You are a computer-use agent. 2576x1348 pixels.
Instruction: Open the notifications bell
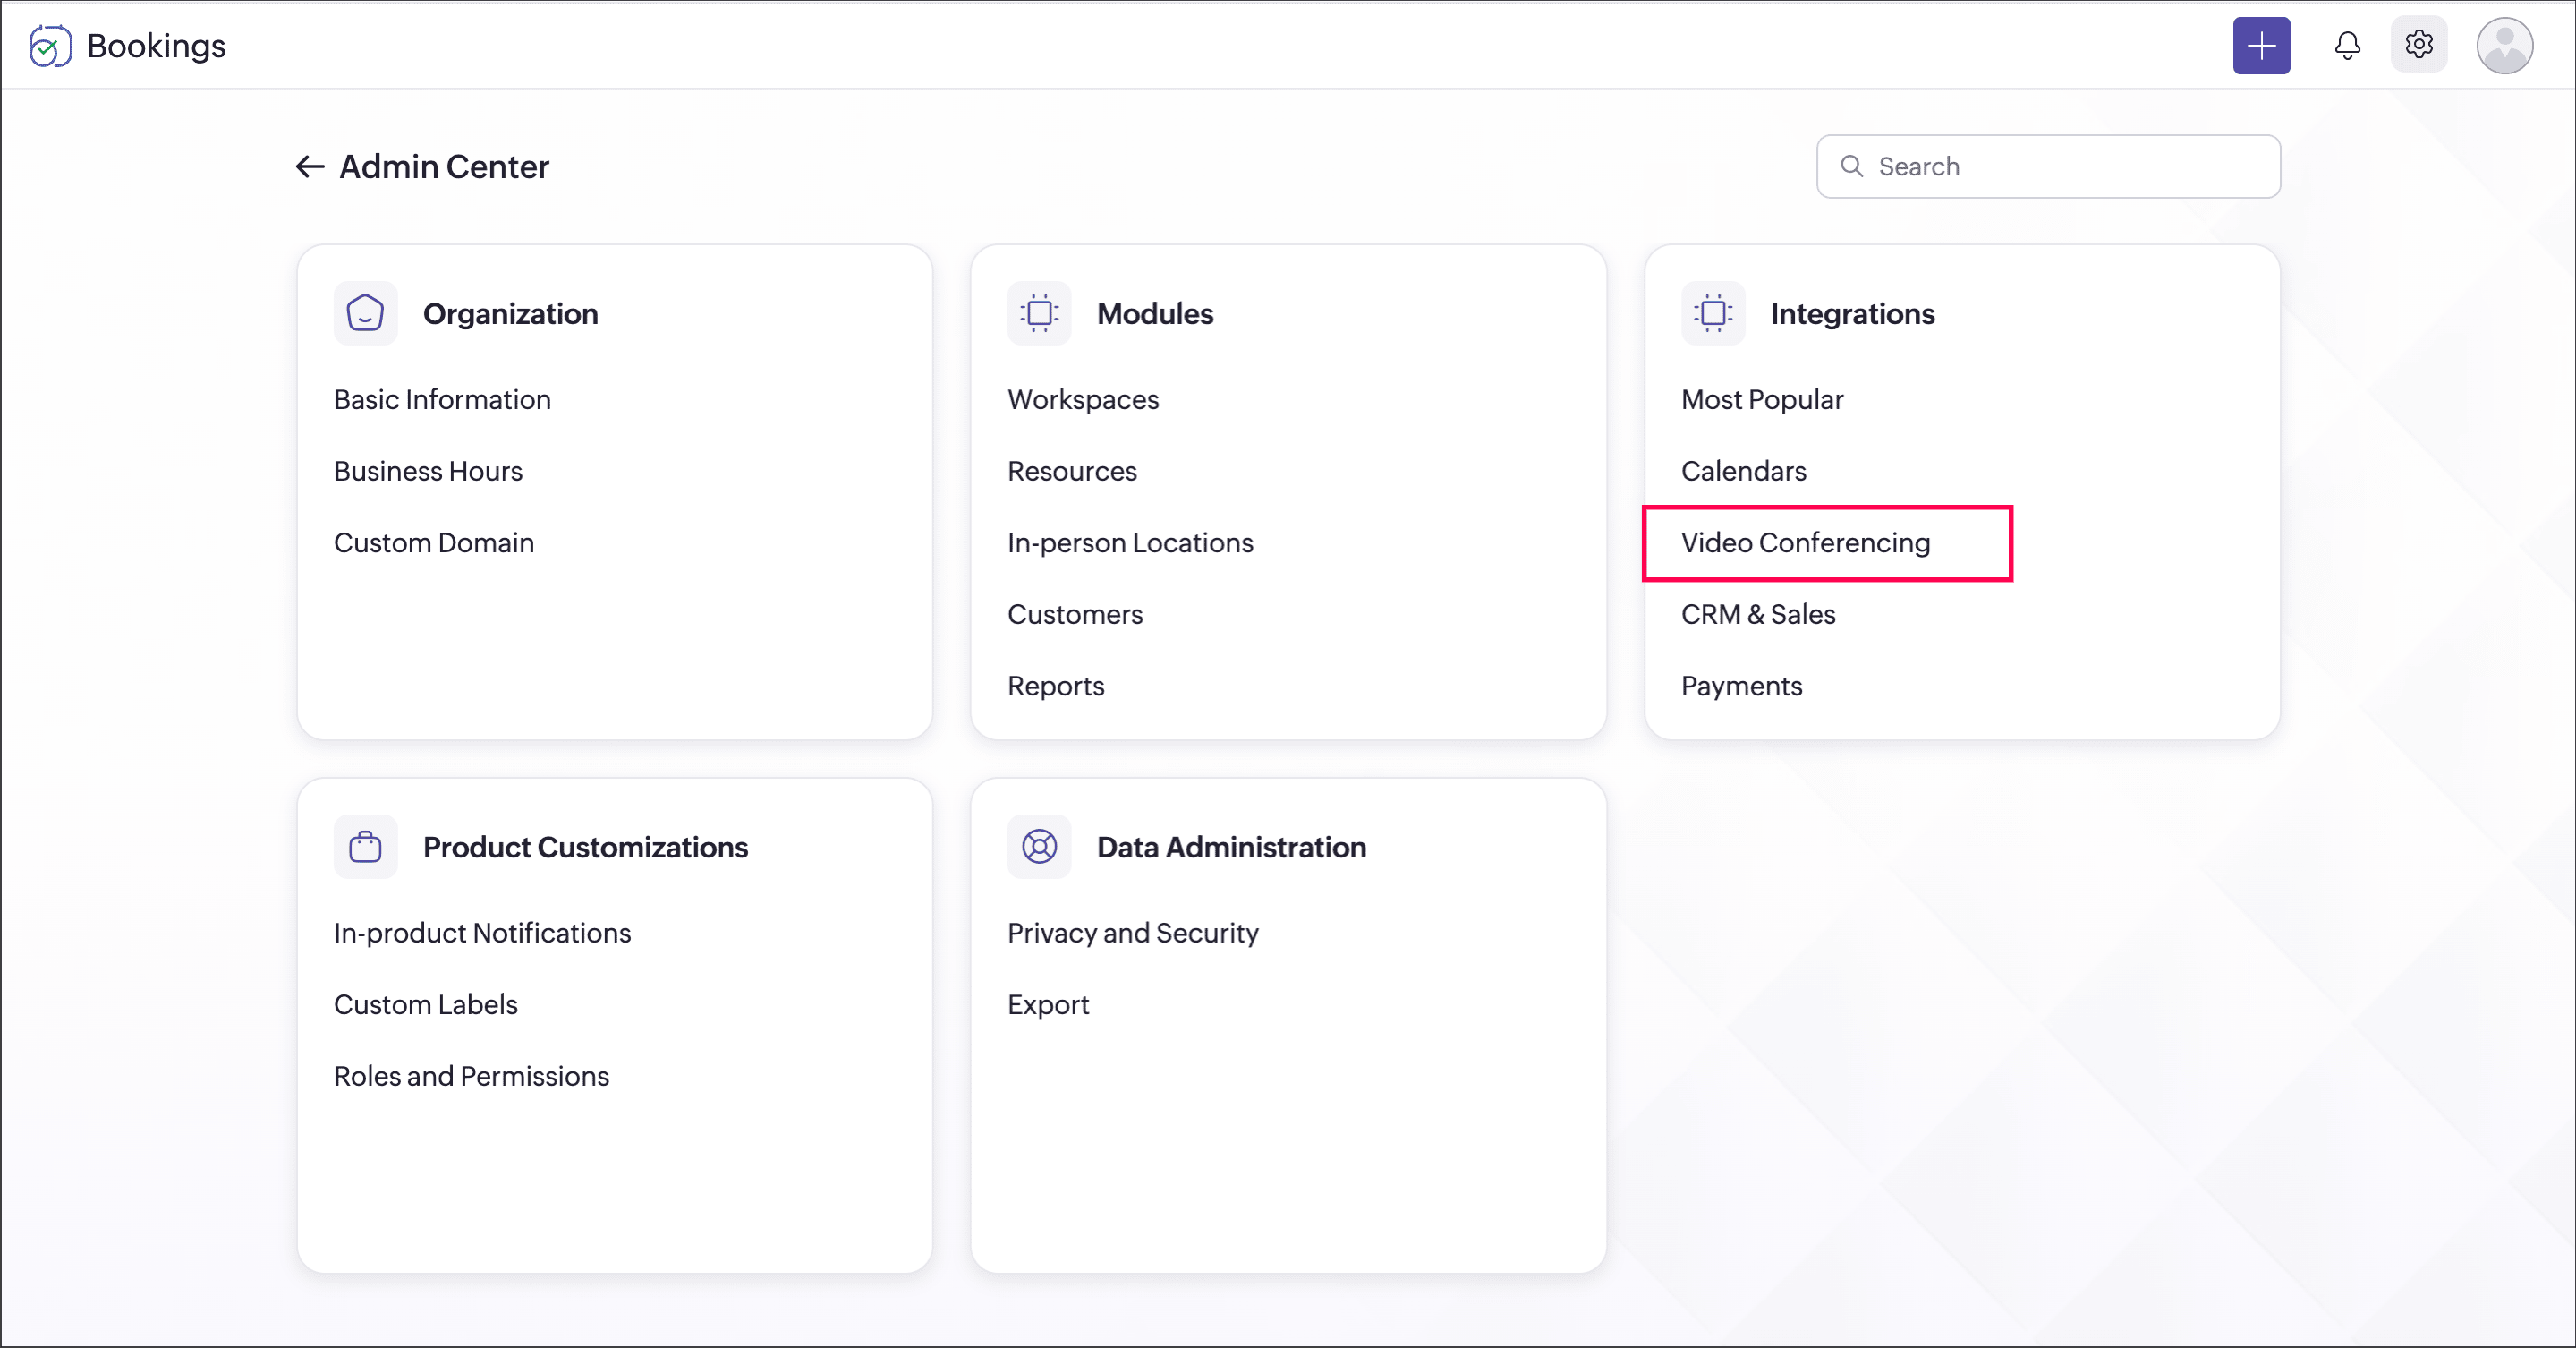2346,46
